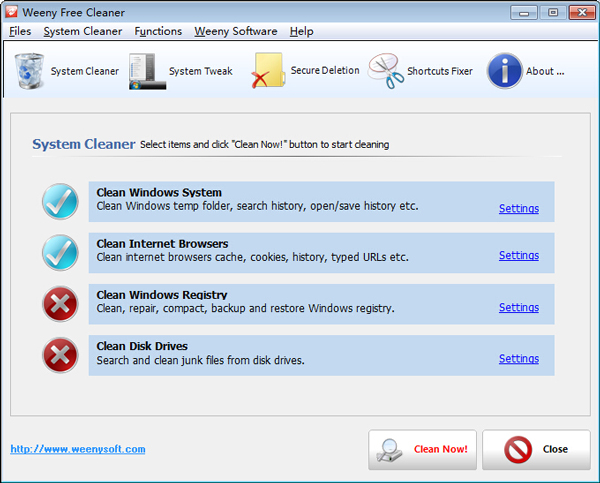The height and width of the screenshot is (483, 600).
Task: Open Settings for Clean Windows System
Action: [519, 209]
